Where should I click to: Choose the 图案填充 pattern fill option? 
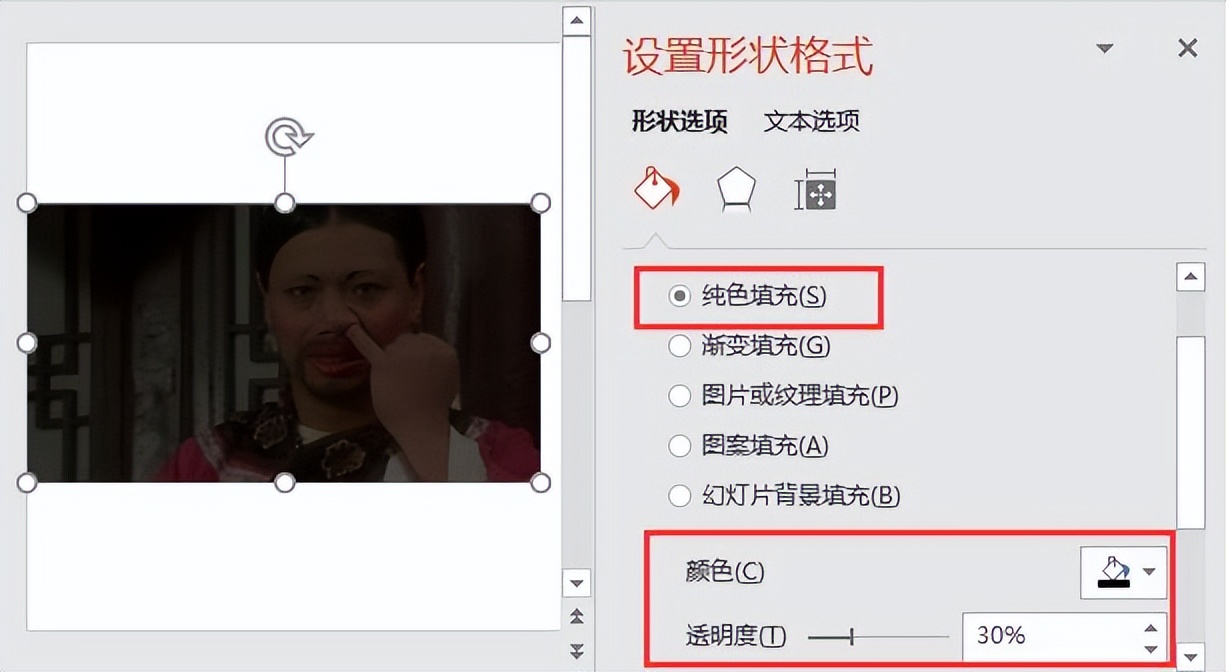749,446
